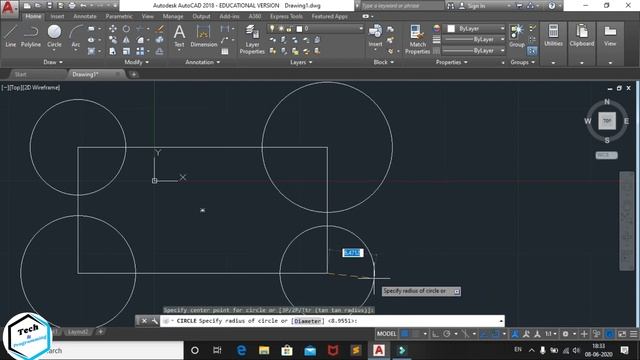640x360 pixels.
Task: Expand the Draw panel
Action: coord(53,62)
